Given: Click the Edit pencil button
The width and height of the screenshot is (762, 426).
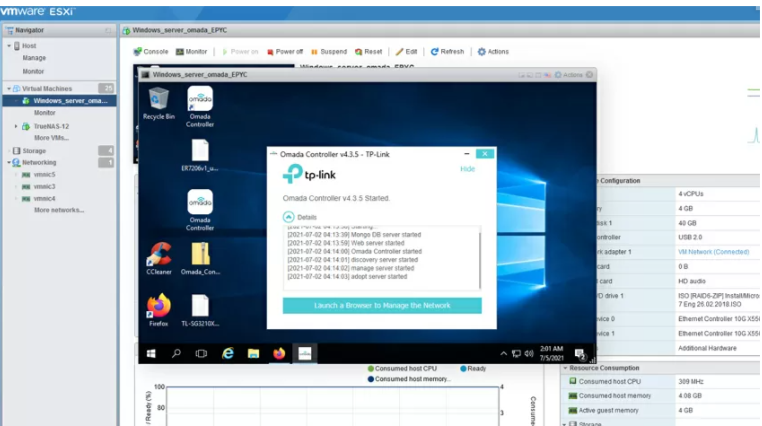Looking at the screenshot, I should click(406, 51).
